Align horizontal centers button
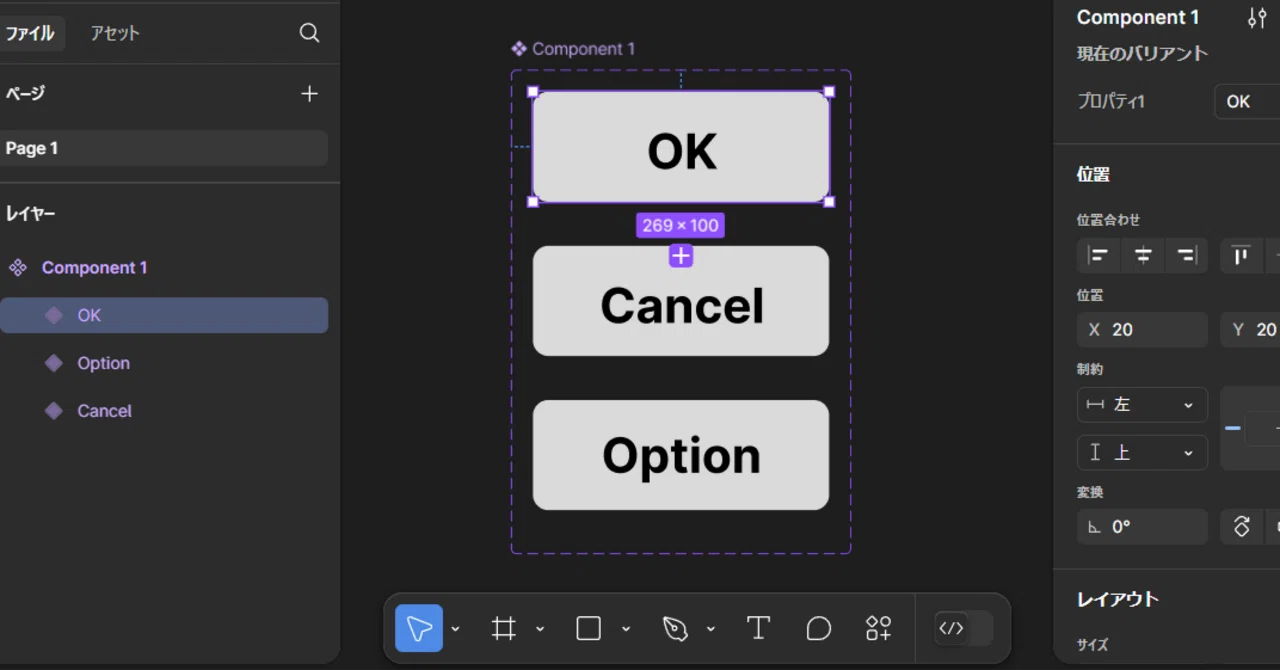1280x670 pixels. (1143, 256)
